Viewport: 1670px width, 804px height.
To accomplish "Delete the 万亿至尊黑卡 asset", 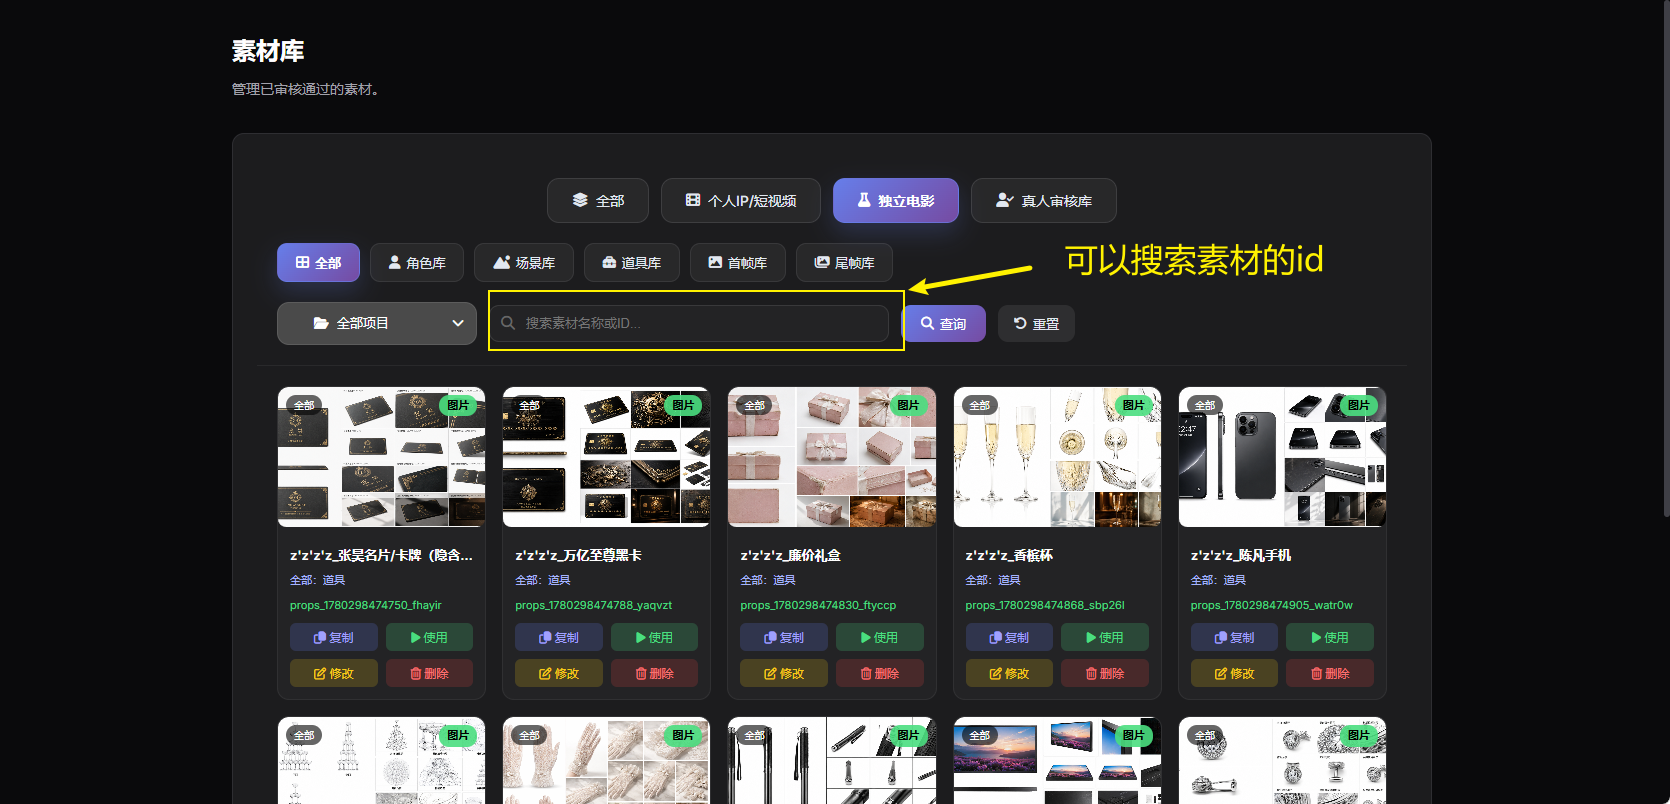I will tap(654, 673).
